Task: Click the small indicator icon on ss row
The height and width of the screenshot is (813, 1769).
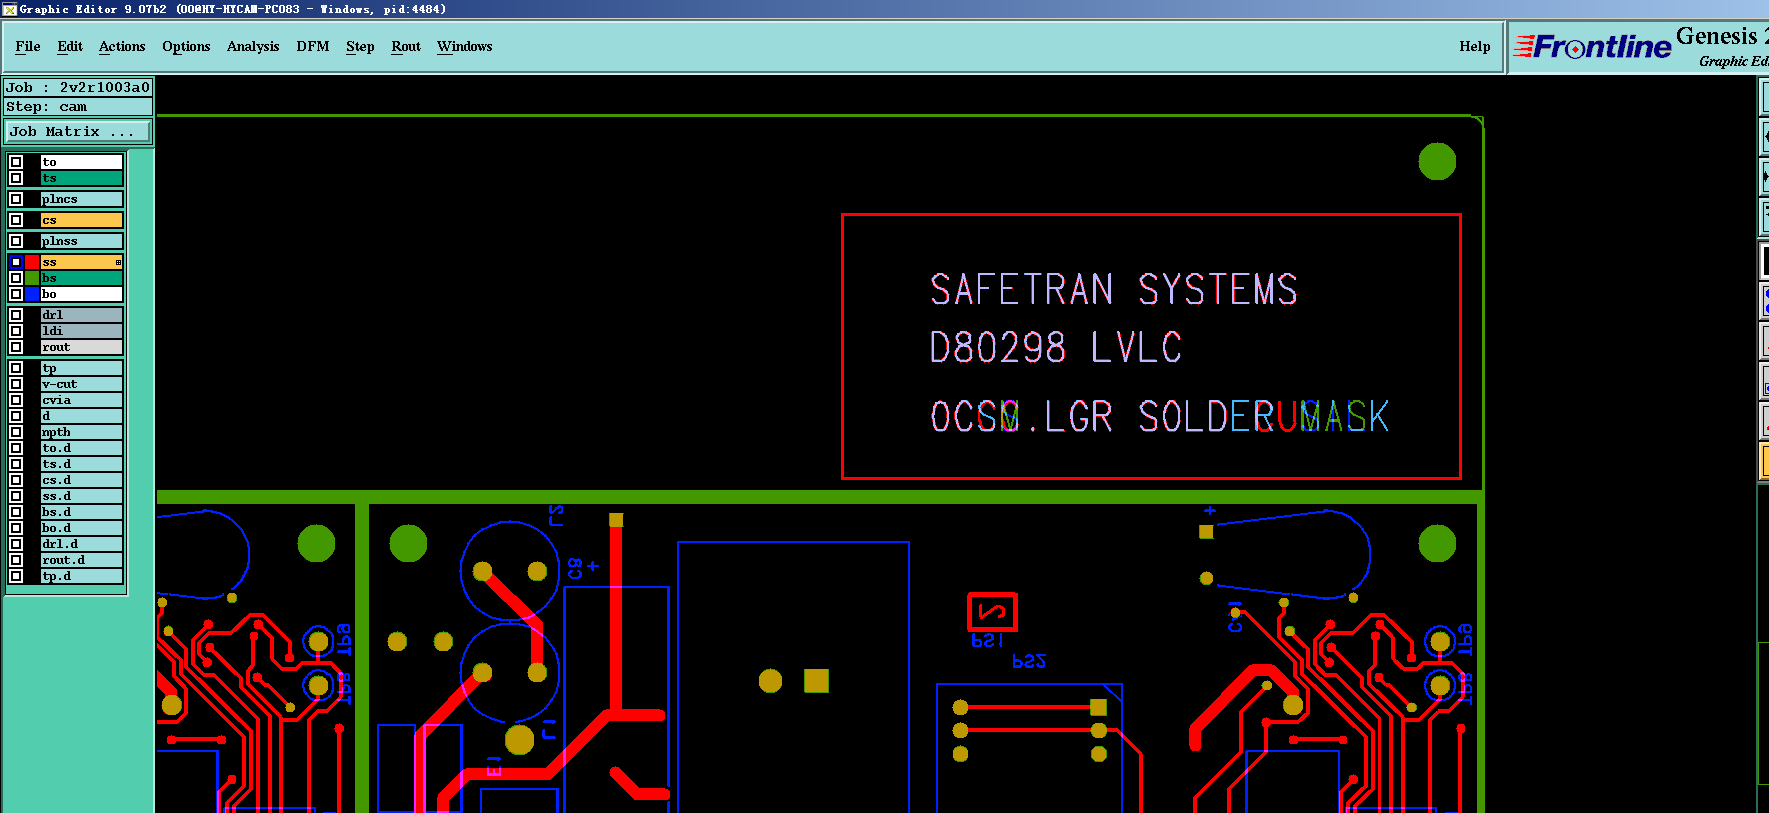Action: coord(118,262)
